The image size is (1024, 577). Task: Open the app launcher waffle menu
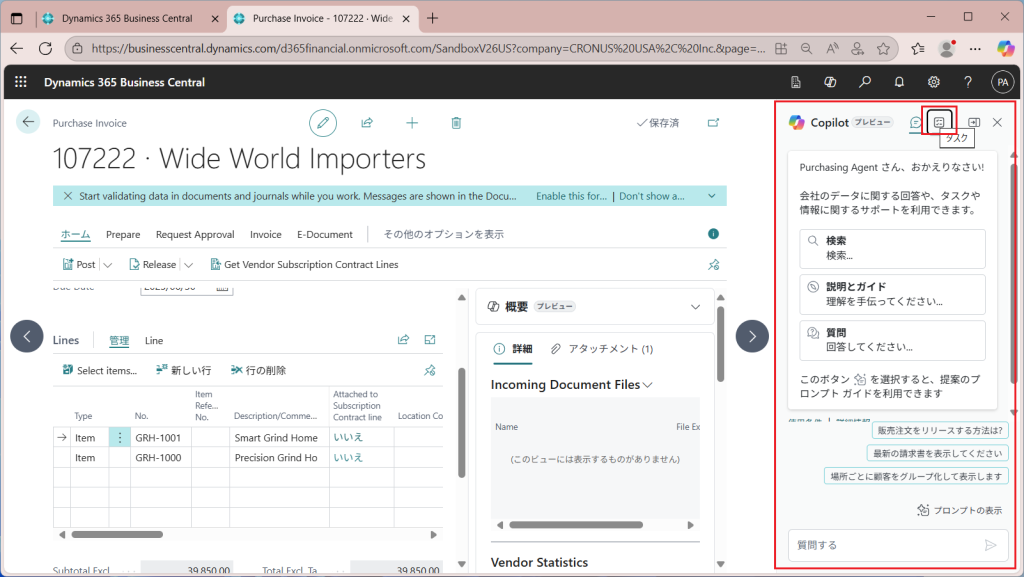21,82
